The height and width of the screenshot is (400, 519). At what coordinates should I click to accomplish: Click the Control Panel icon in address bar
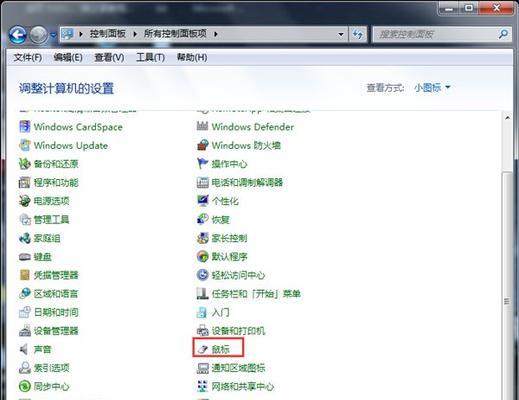68,34
